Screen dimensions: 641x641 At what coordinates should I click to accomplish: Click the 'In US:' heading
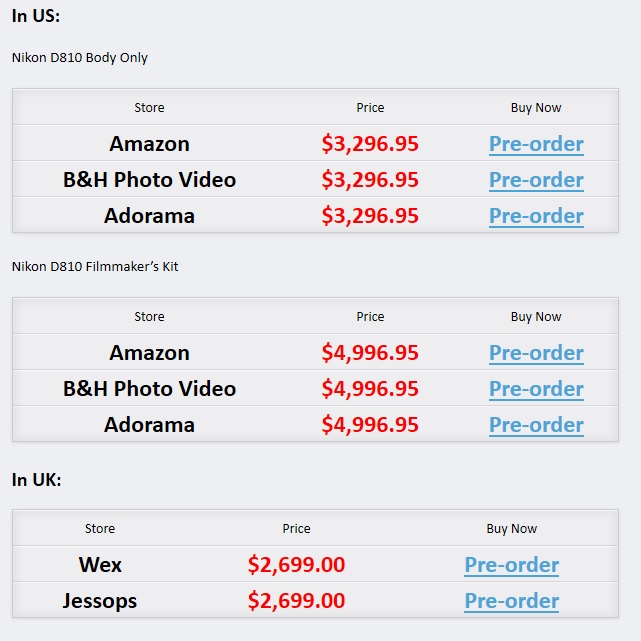(36, 16)
